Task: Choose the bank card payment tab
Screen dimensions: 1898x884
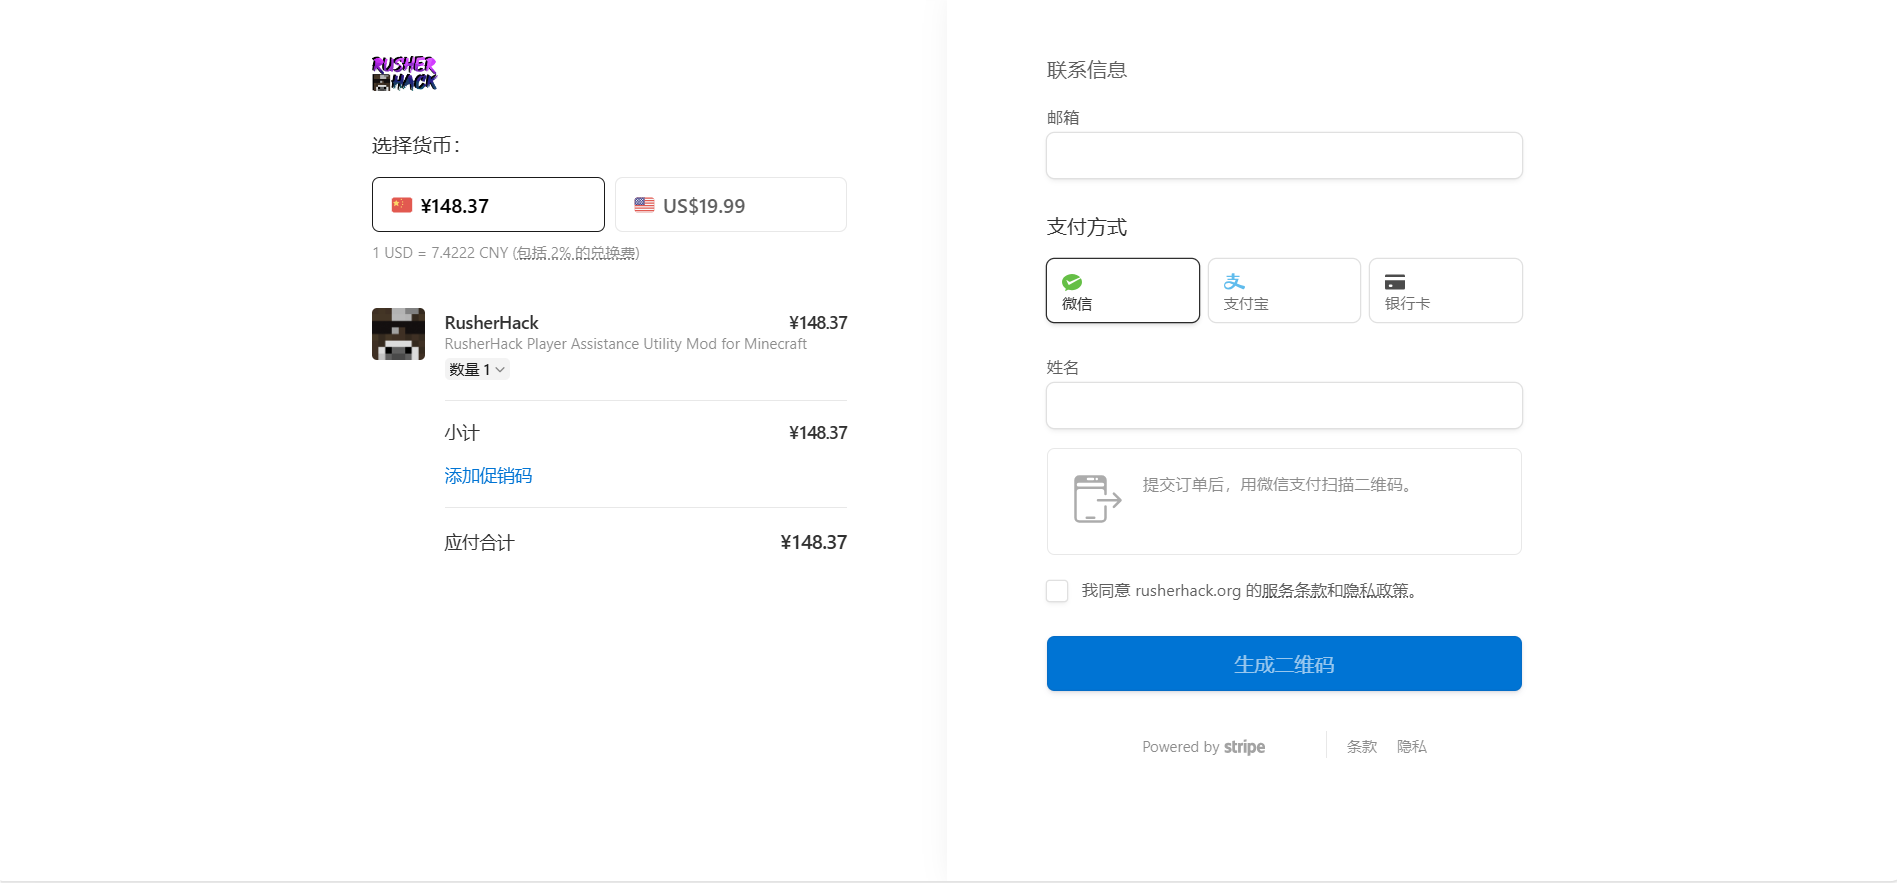Action: [x=1445, y=291]
